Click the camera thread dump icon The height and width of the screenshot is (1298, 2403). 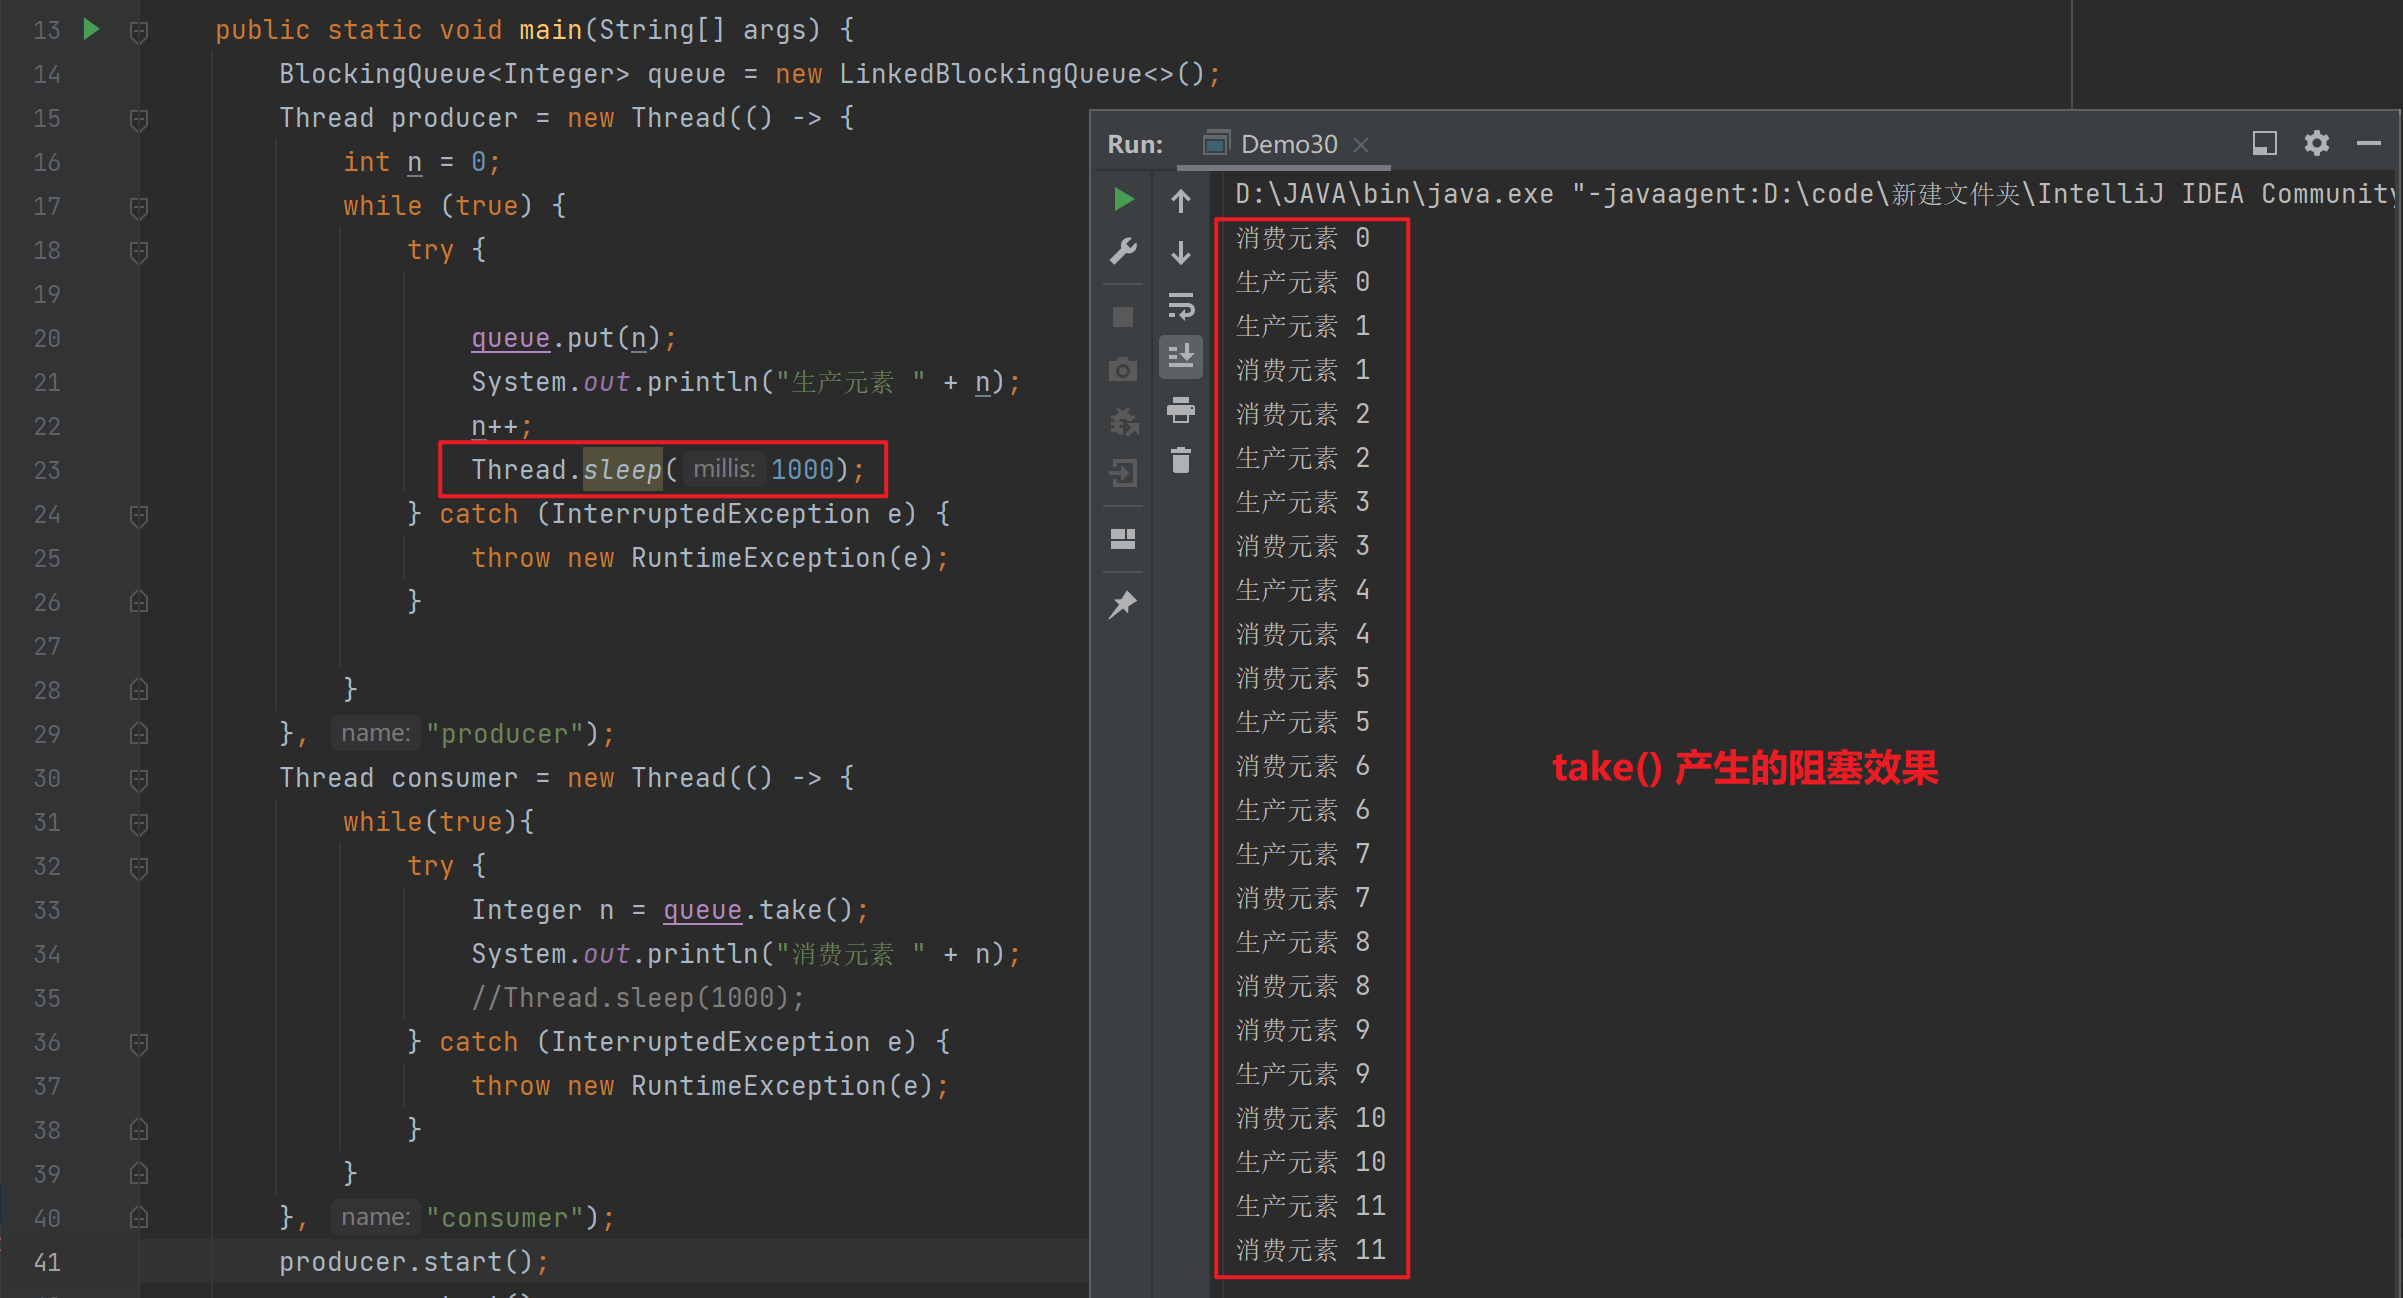tap(1123, 369)
